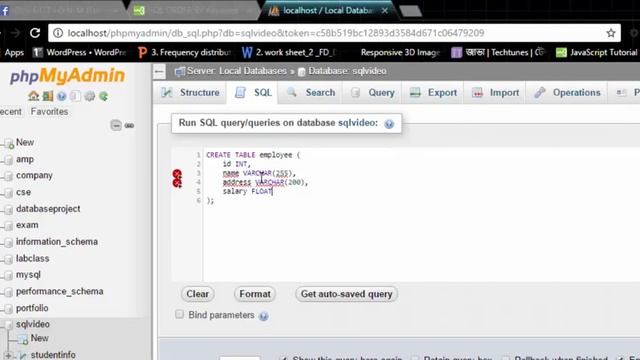Expand the studentinfo table node

point(8,355)
